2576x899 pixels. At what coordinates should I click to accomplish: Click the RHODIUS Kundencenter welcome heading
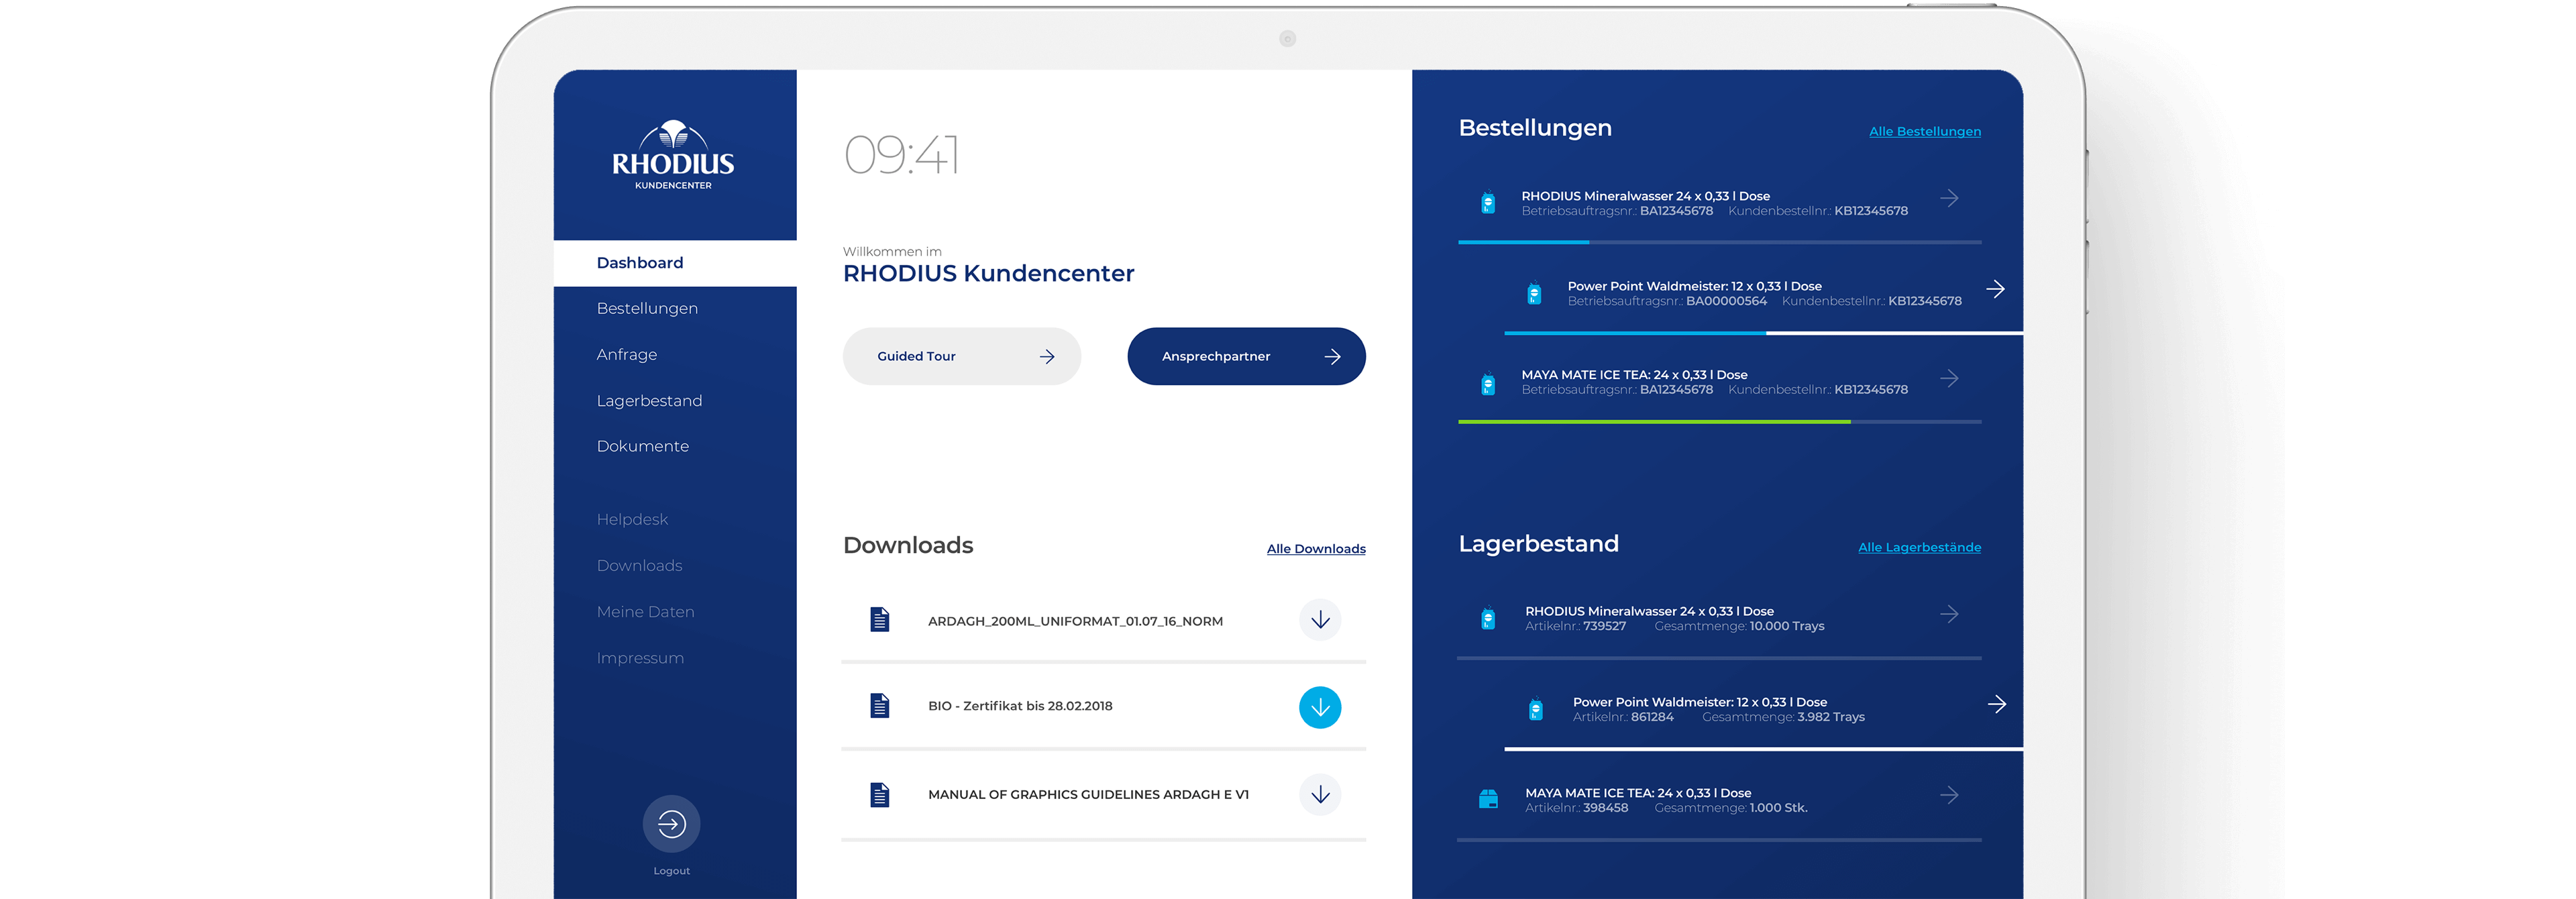click(988, 274)
